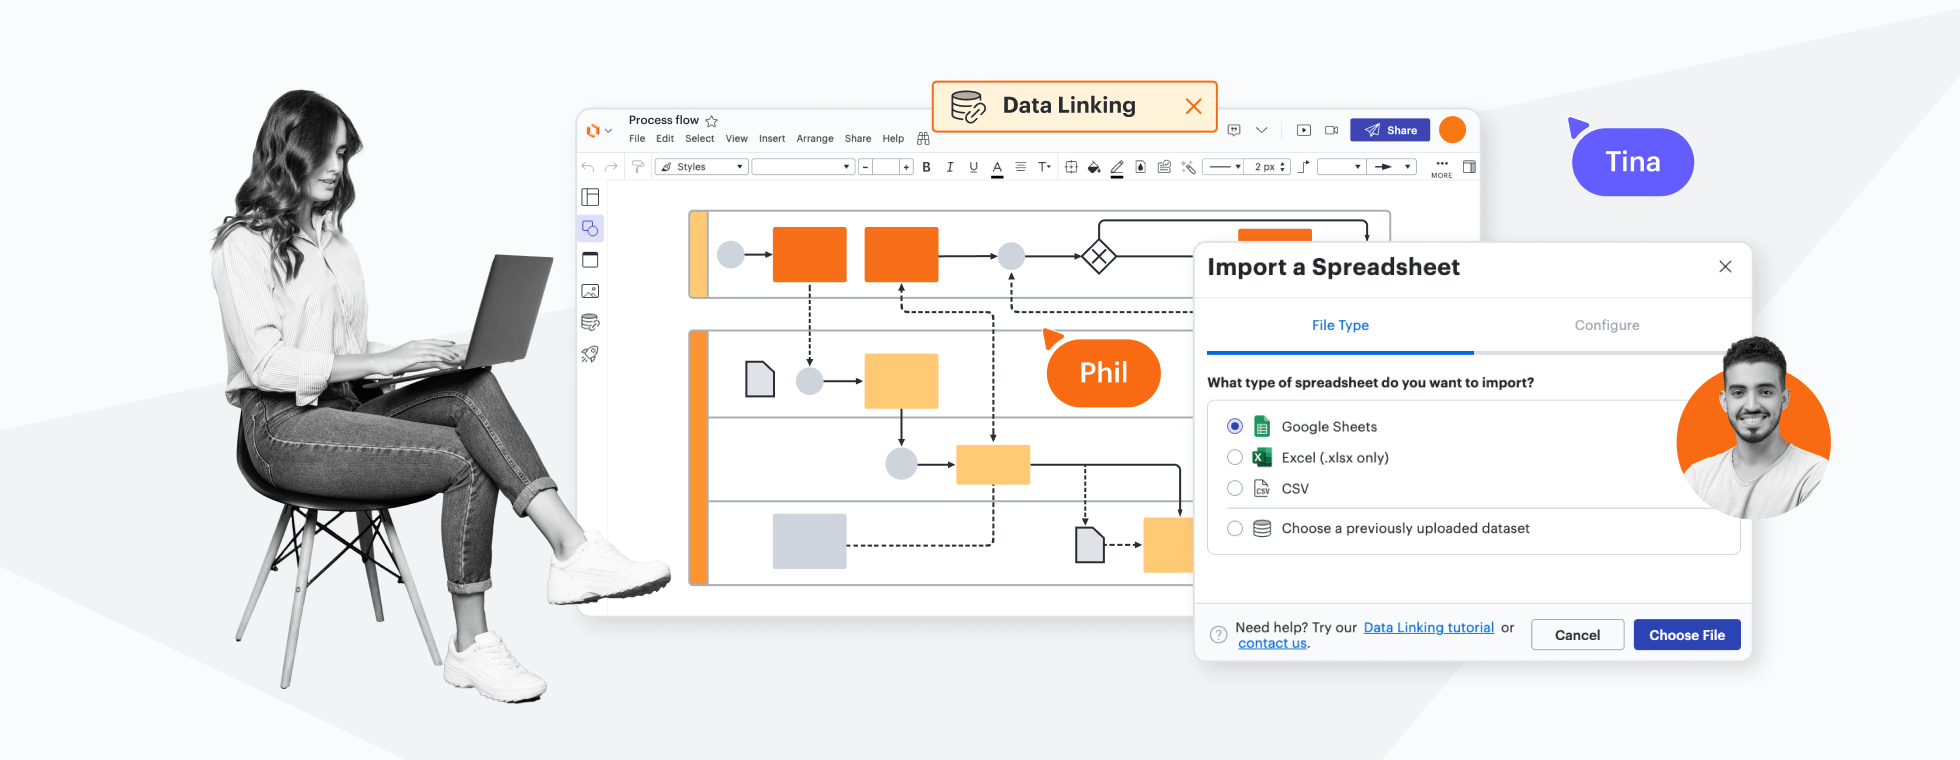Switch to the Configure tab
This screenshot has height=760, width=1960.
1606,325
